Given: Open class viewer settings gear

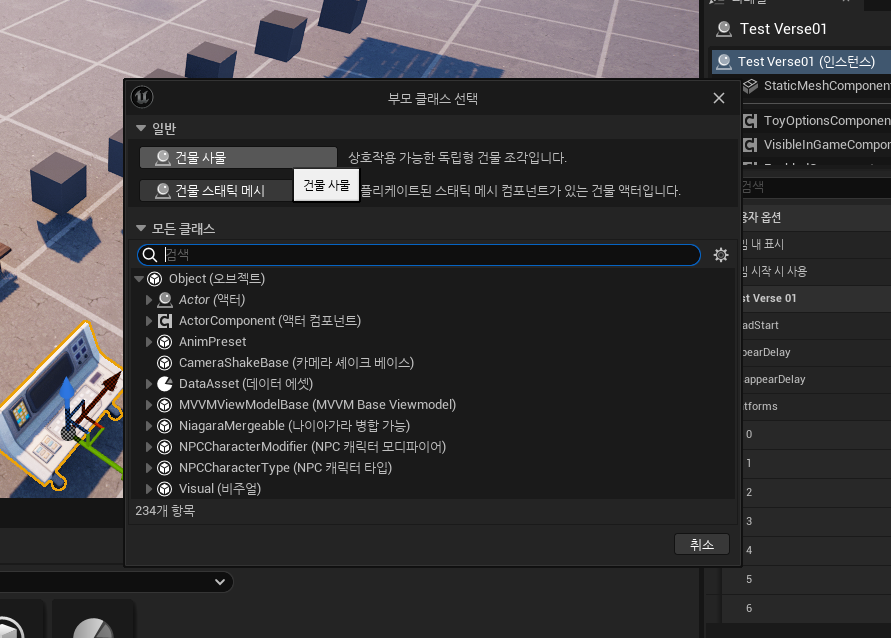Looking at the screenshot, I should (x=721, y=255).
